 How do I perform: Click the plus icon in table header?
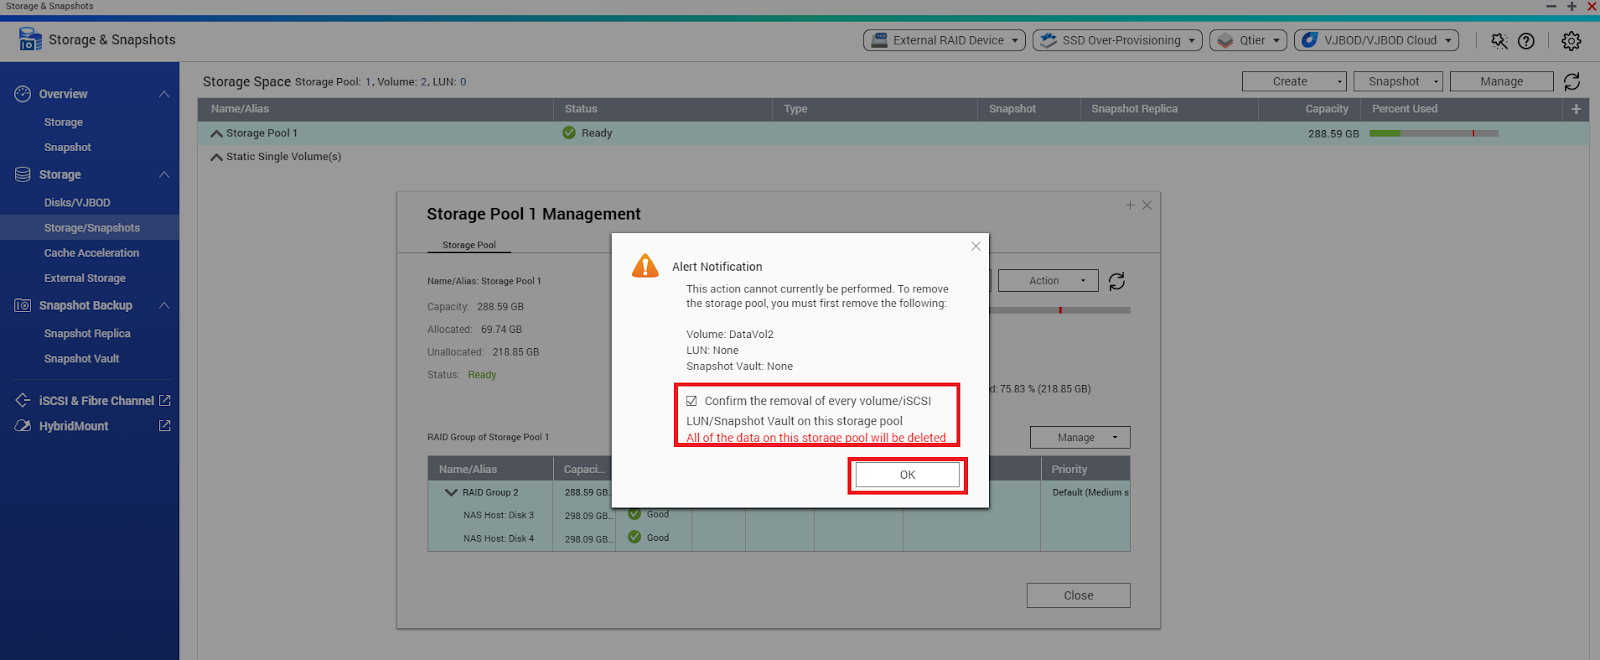(1576, 109)
